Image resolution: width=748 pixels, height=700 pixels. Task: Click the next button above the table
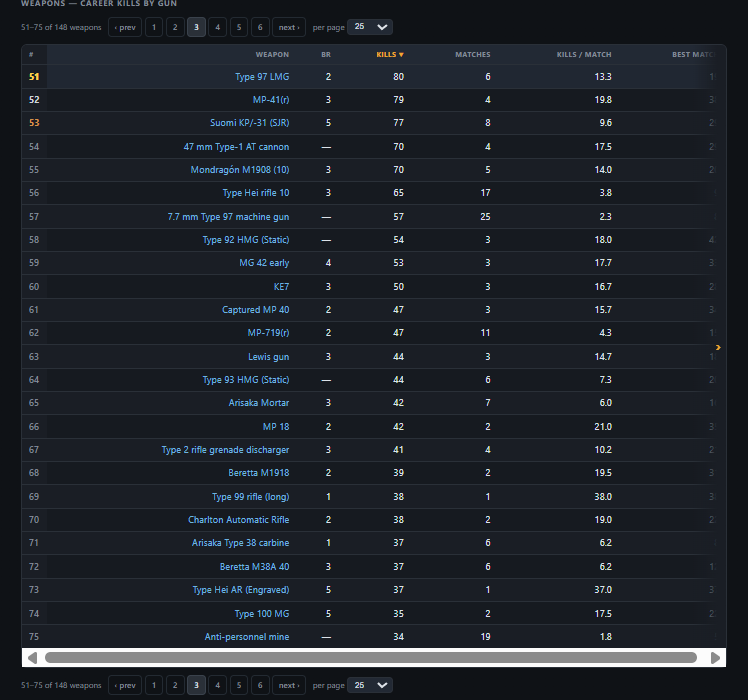pyautogui.click(x=289, y=27)
